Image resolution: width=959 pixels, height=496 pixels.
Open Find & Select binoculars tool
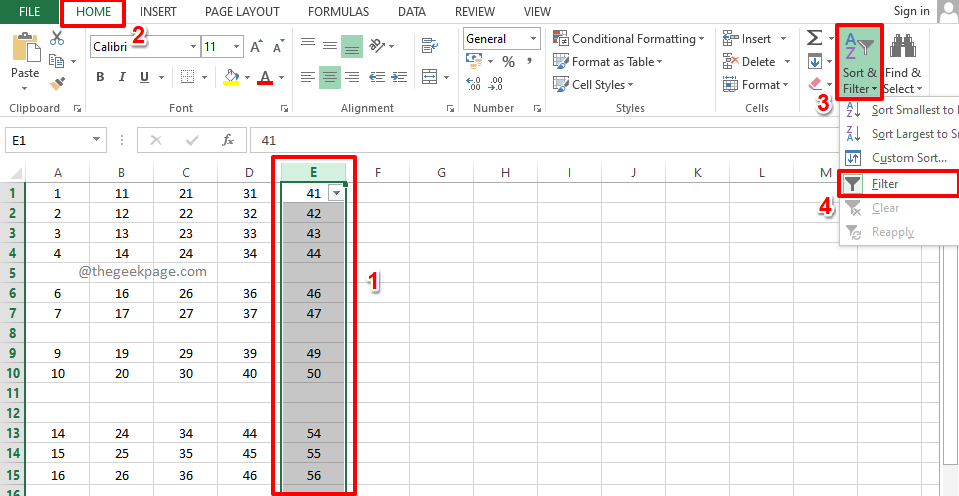tap(903, 62)
